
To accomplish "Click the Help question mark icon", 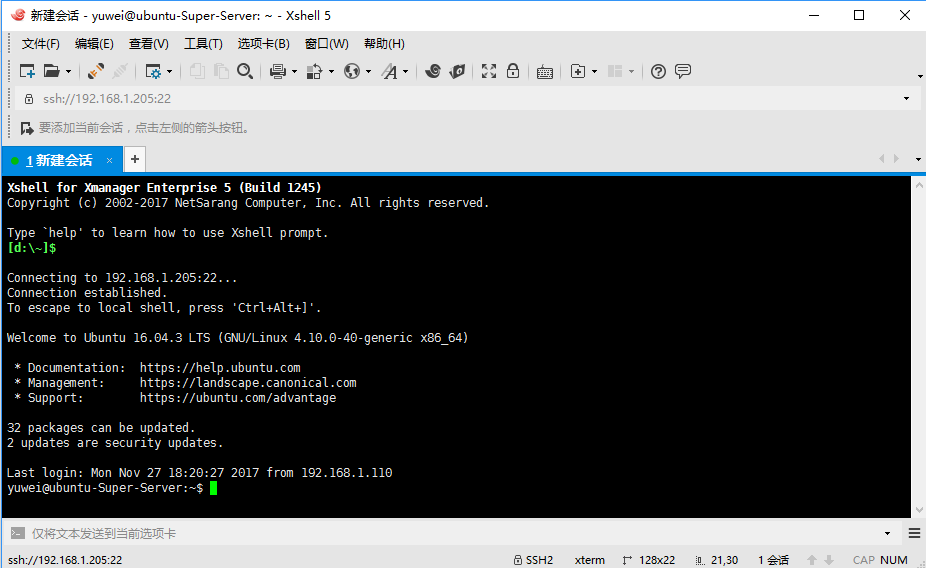I will [658, 71].
